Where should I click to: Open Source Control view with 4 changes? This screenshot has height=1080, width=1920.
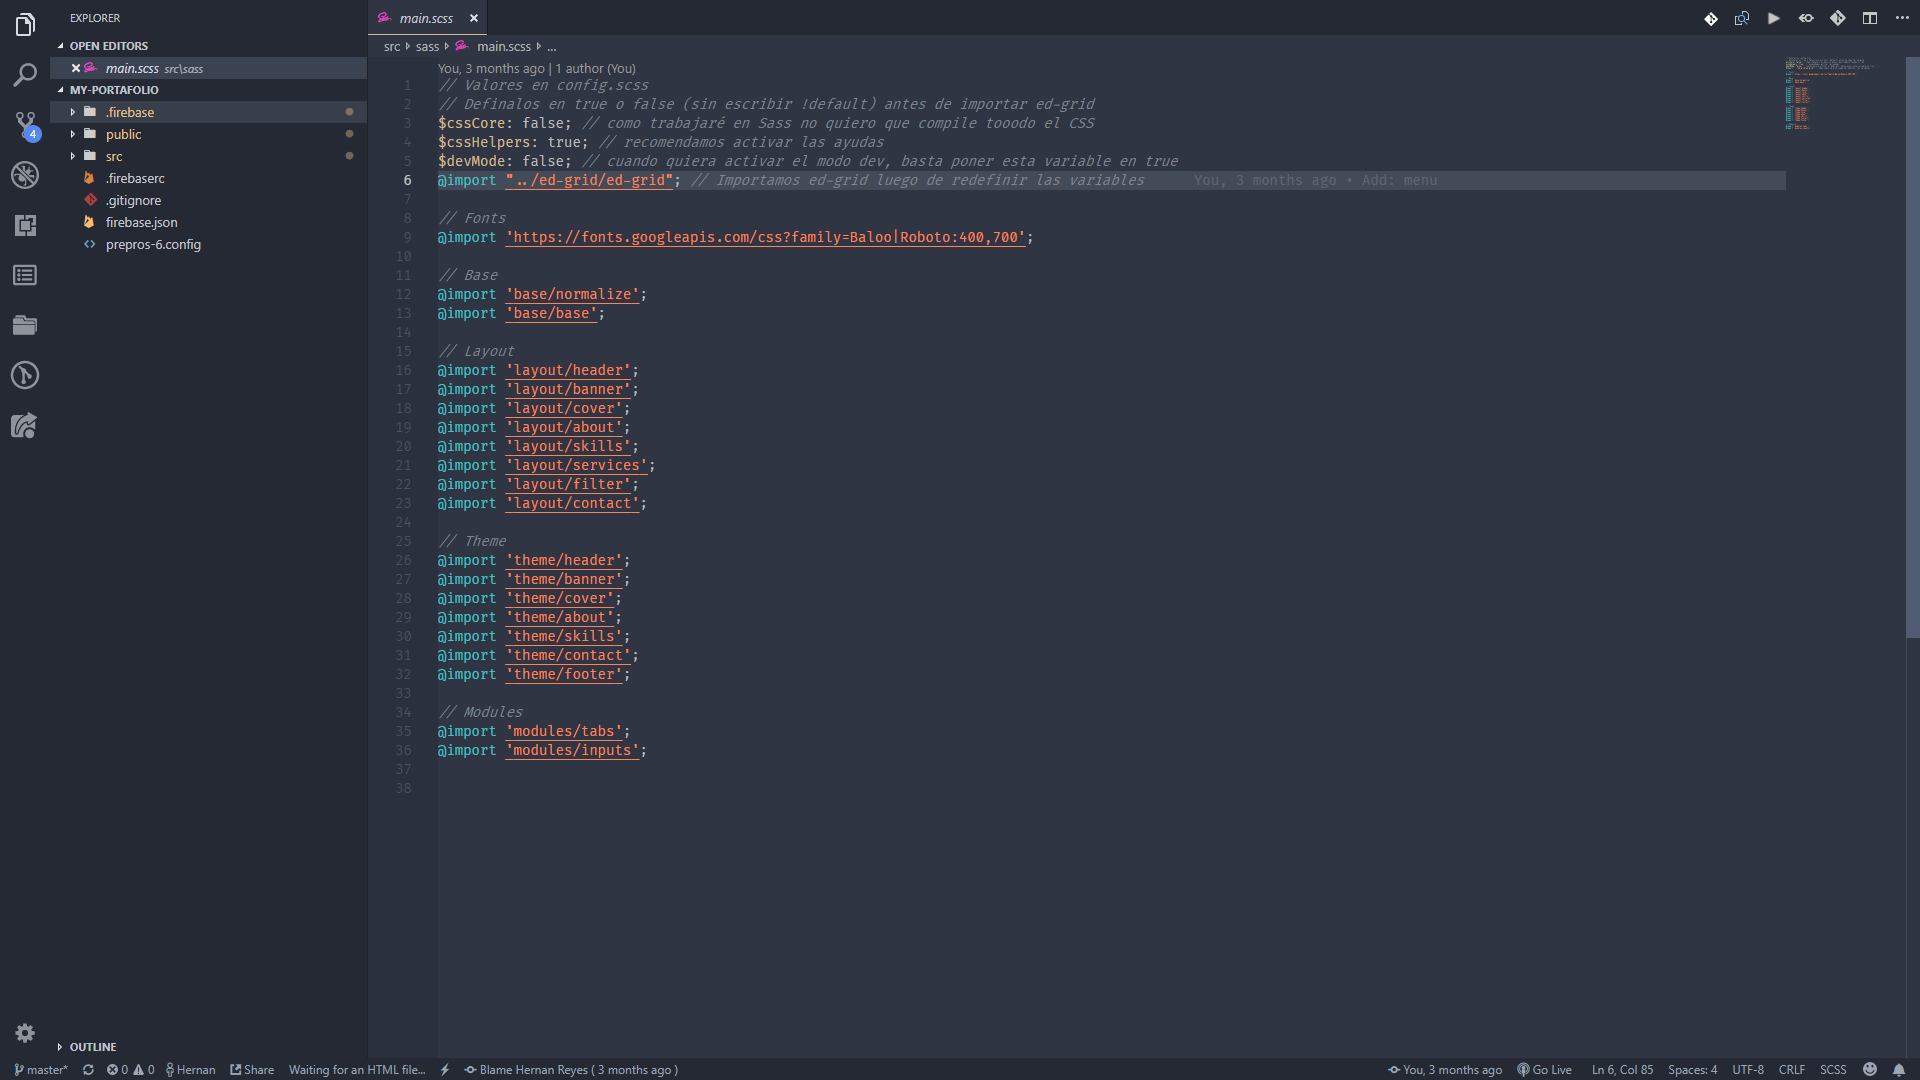click(x=25, y=124)
